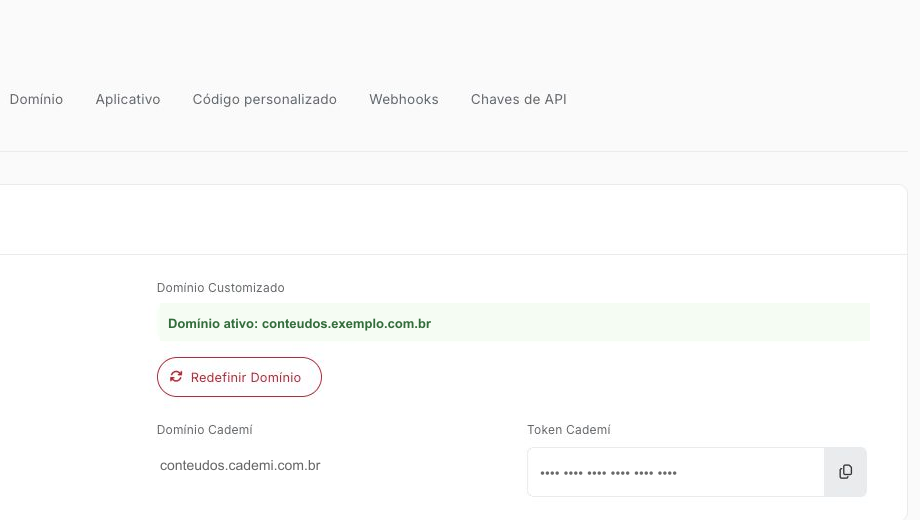Click the Redefinir Domínio button
The image size is (920, 520).
click(239, 377)
